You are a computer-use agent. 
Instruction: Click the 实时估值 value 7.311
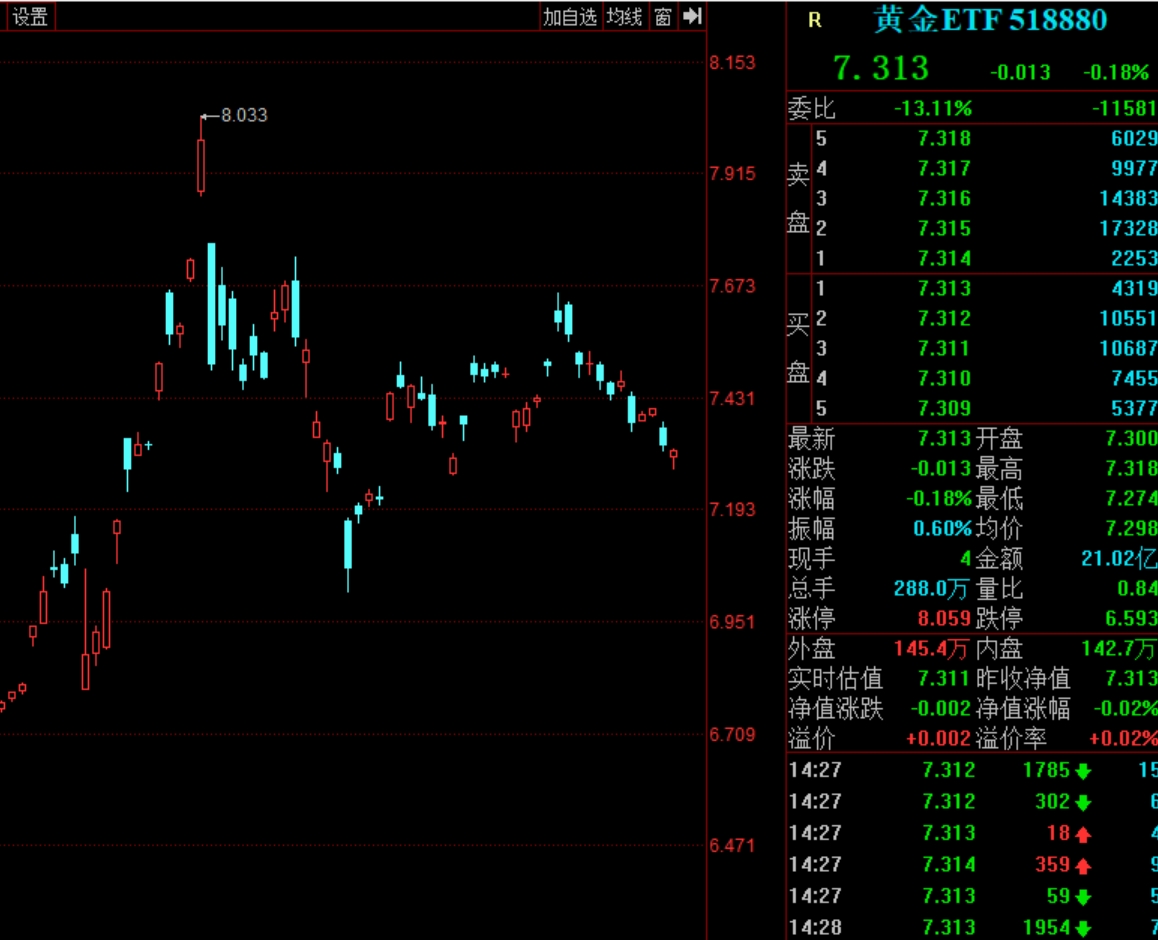(944, 679)
